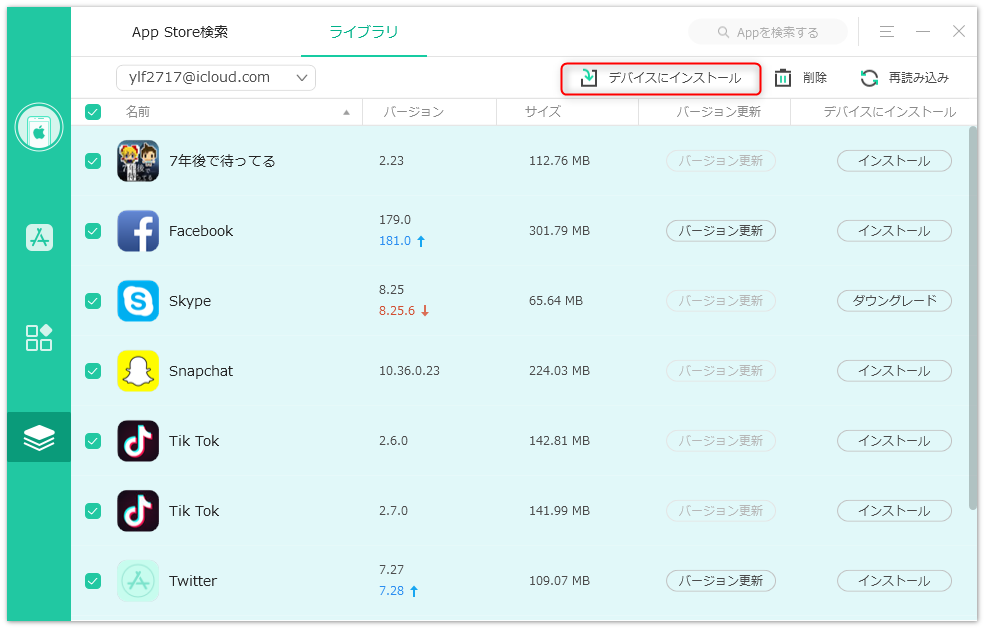
Task: Toggle the select-all header checkbox
Action: click(x=93, y=112)
